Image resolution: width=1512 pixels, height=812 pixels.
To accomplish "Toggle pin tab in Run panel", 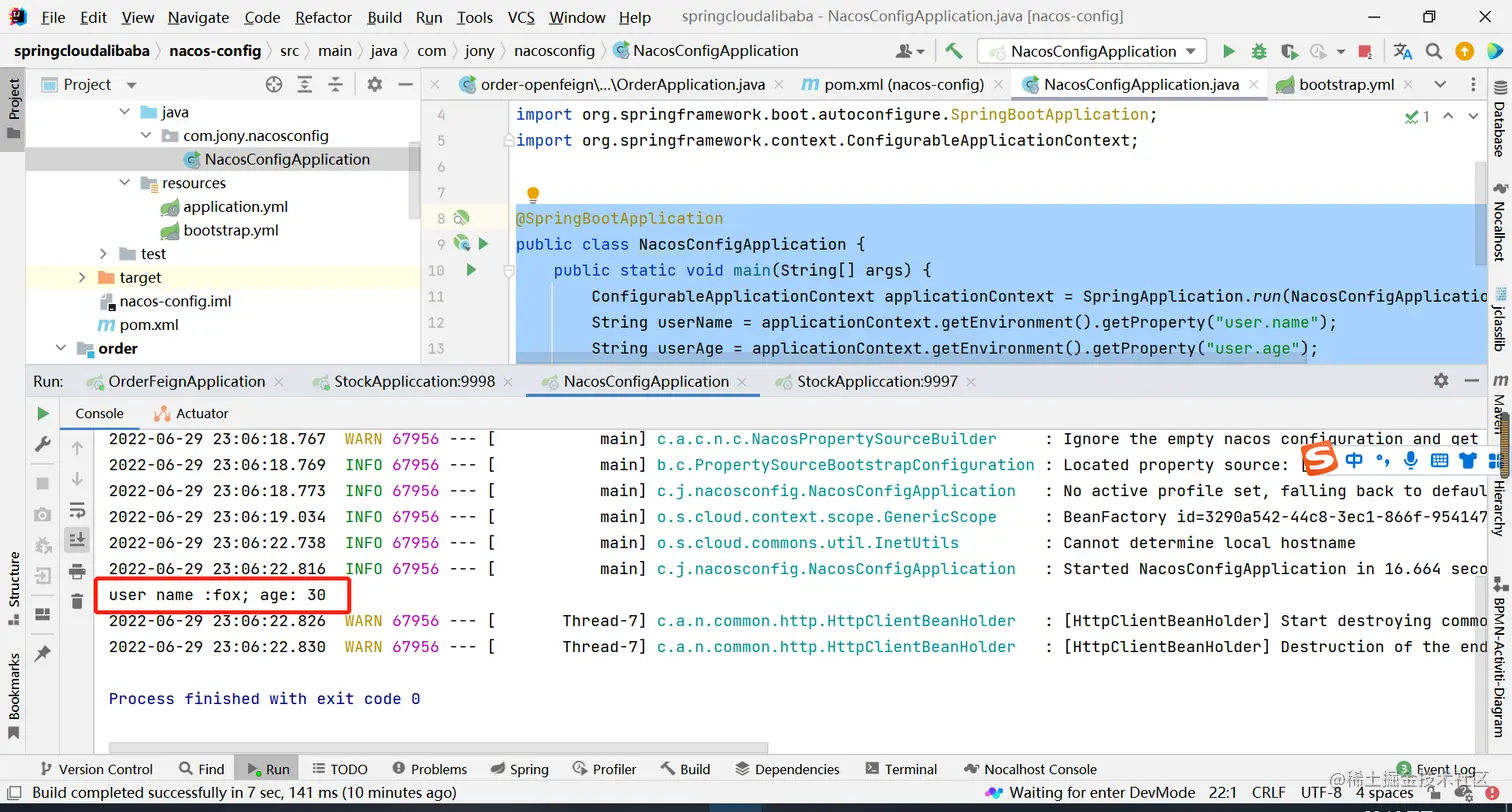I will 42,653.
